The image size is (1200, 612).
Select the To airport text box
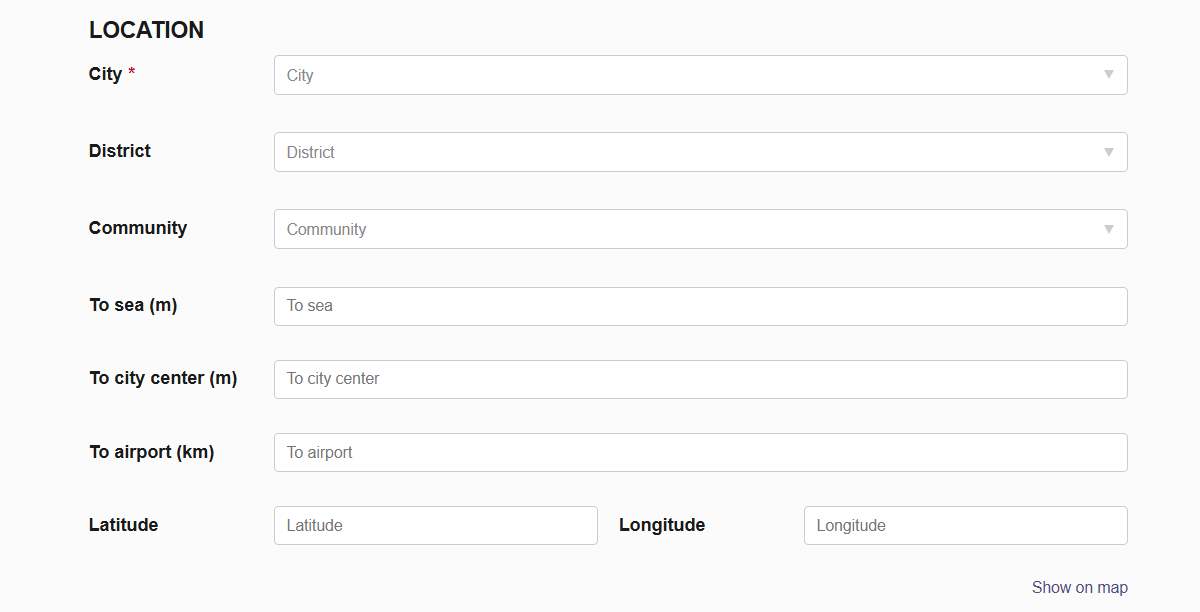pos(700,452)
